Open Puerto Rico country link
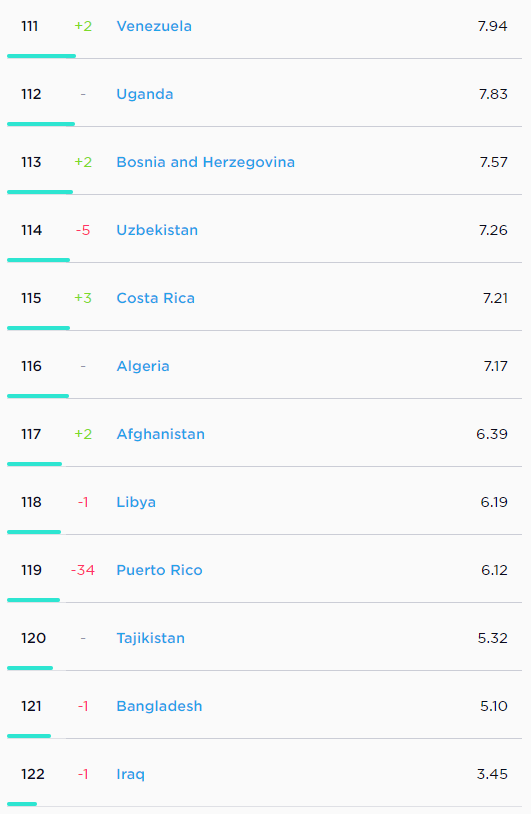This screenshot has width=531, height=814. (159, 570)
